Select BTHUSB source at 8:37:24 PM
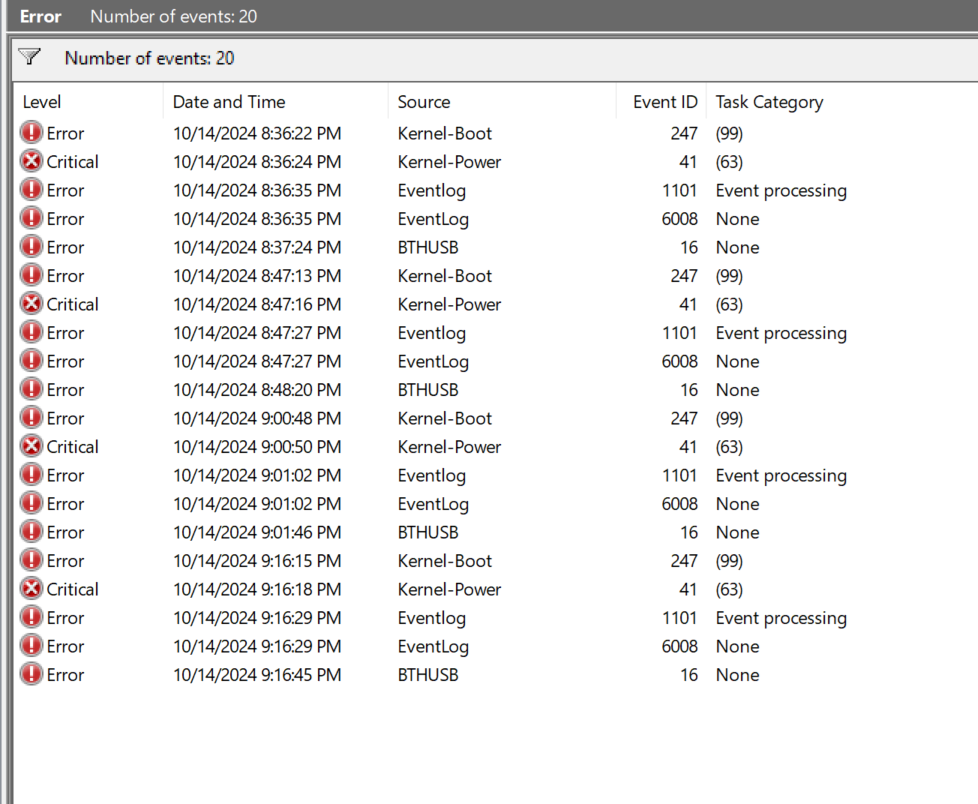Image resolution: width=978 pixels, height=804 pixels. pos(428,248)
